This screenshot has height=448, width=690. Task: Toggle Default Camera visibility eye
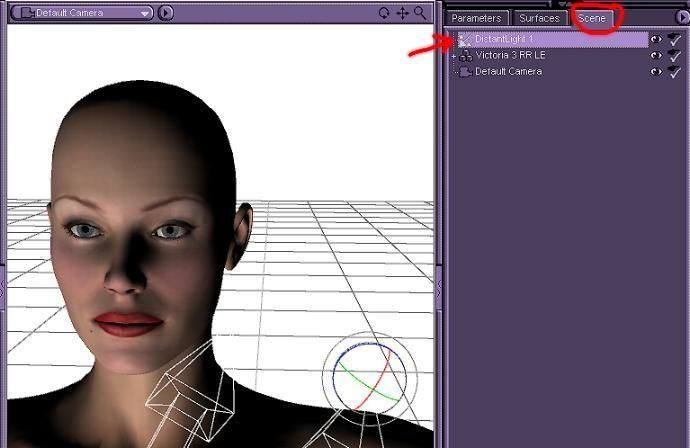click(656, 72)
